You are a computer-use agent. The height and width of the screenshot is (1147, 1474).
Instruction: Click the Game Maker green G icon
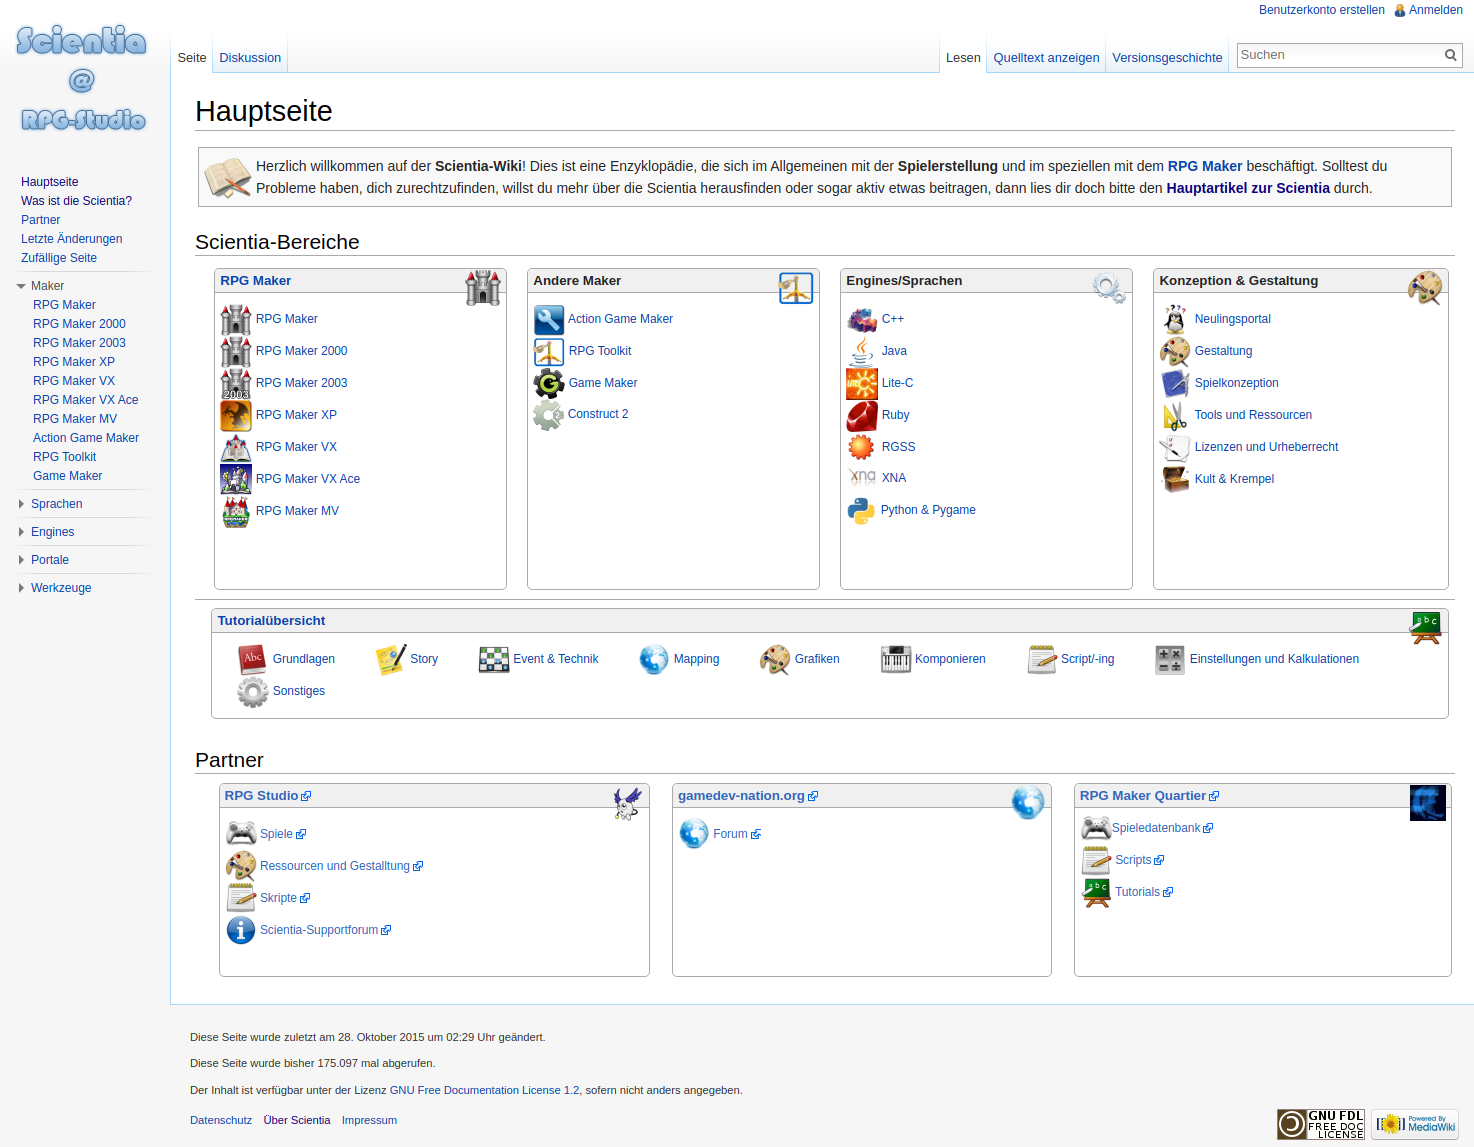(x=548, y=383)
